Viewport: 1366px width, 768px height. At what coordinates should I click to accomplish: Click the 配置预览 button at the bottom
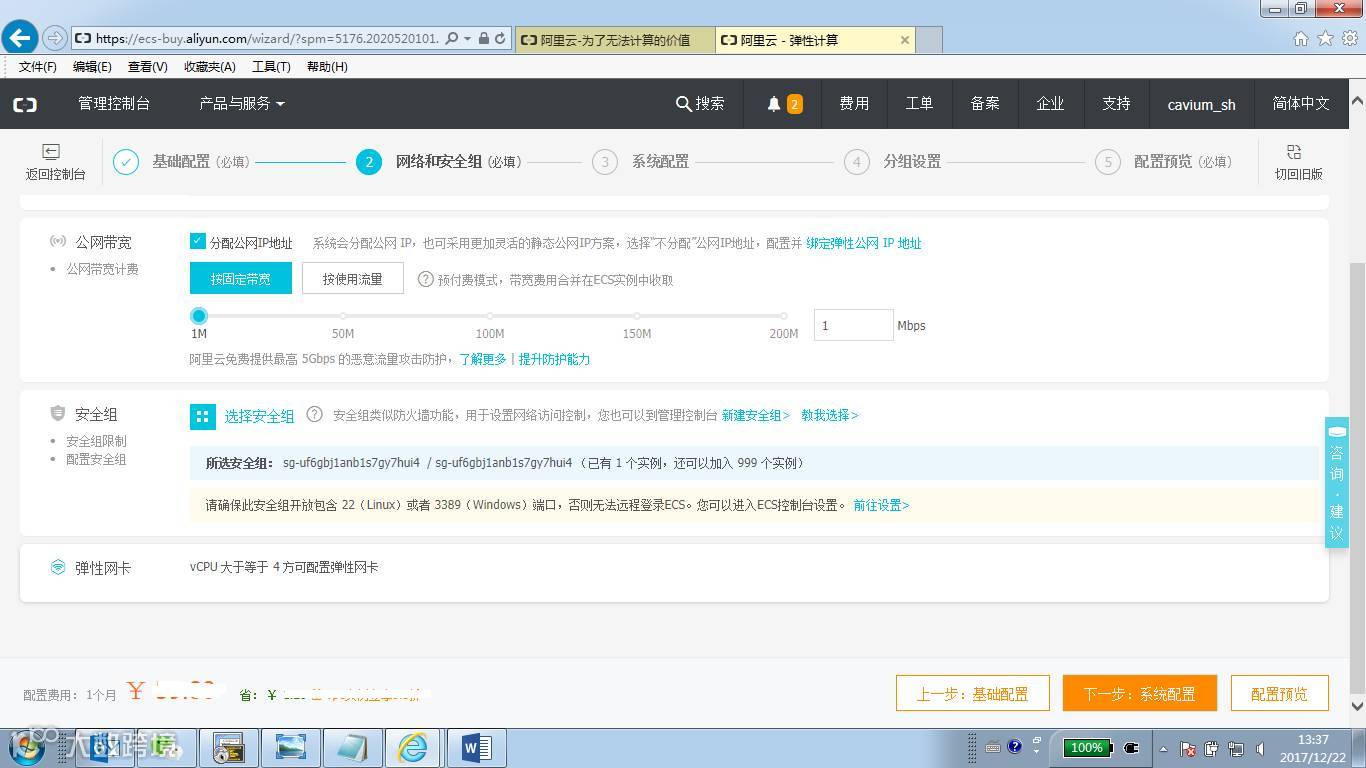[1279, 693]
